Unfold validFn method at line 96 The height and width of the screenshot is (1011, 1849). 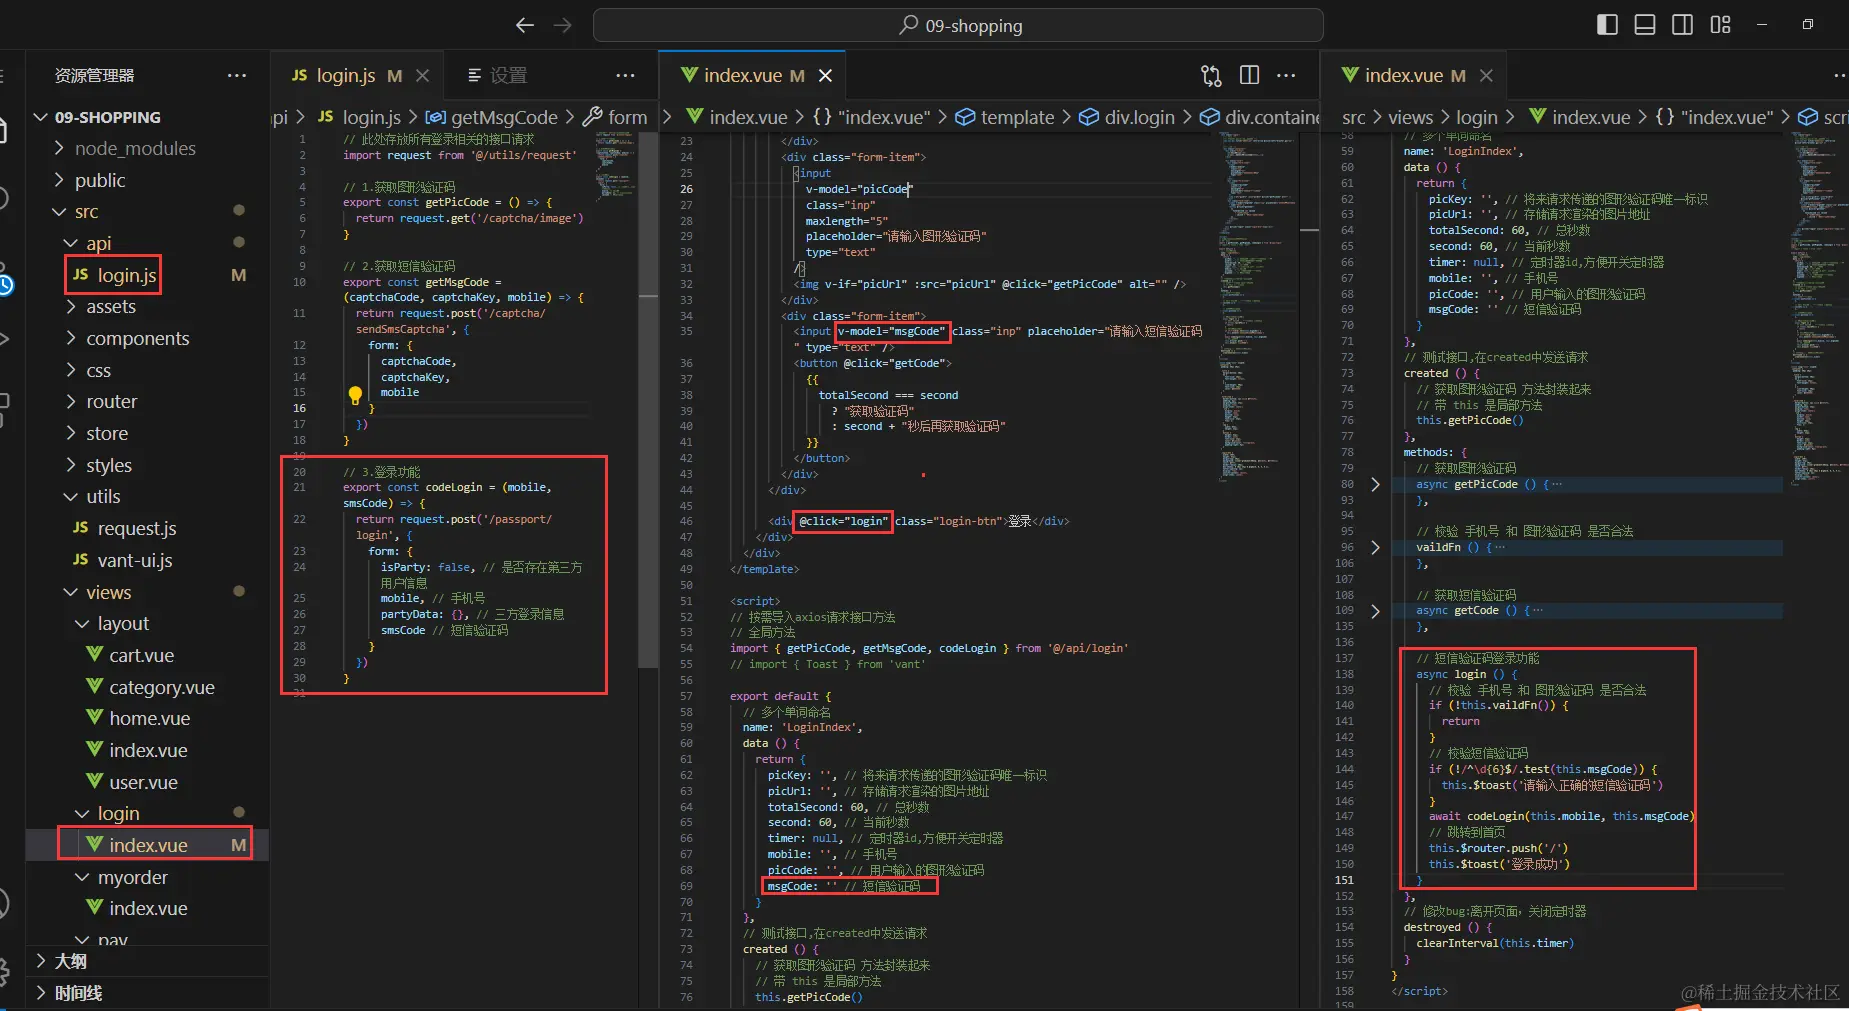[x=1375, y=548]
